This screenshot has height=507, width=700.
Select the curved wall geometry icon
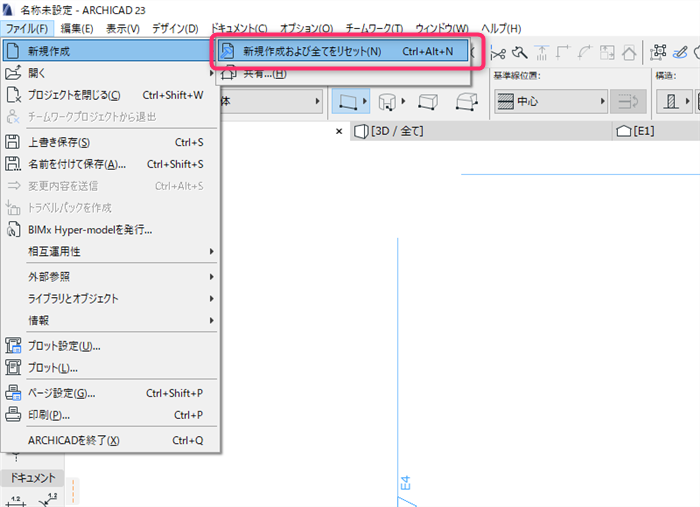(x=387, y=102)
